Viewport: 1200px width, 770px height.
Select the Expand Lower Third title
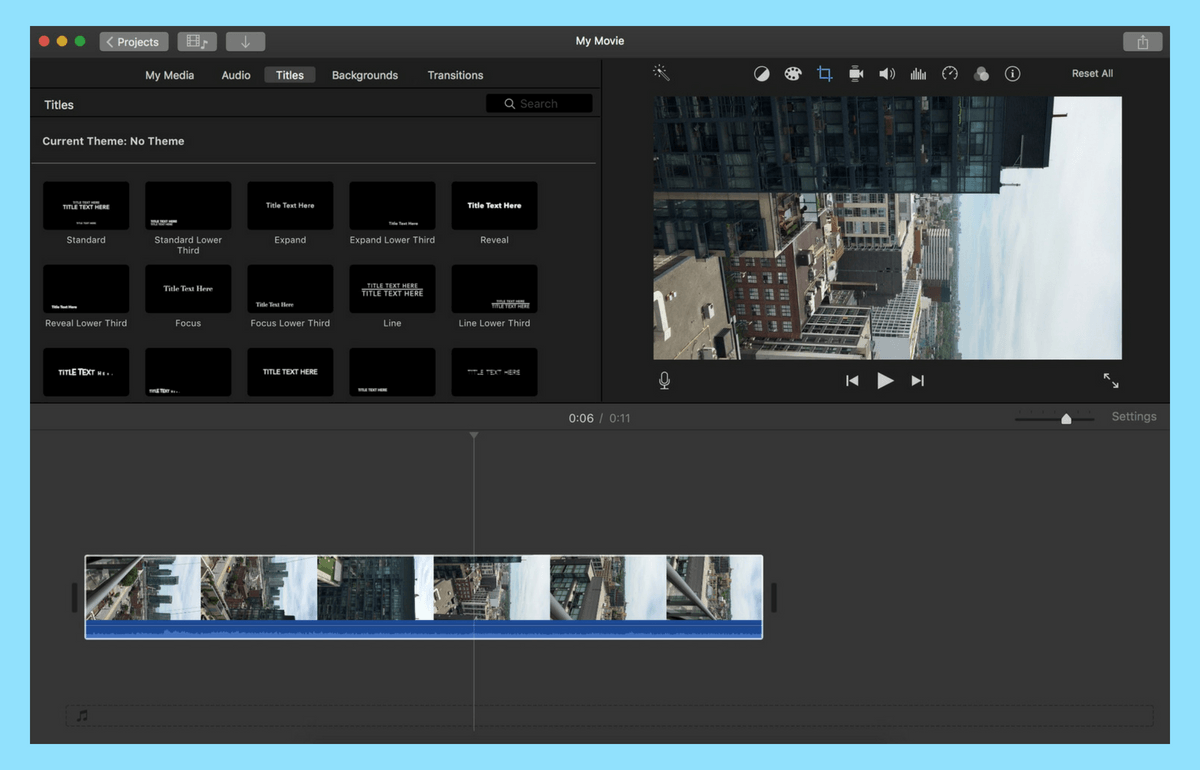pyautogui.click(x=392, y=206)
